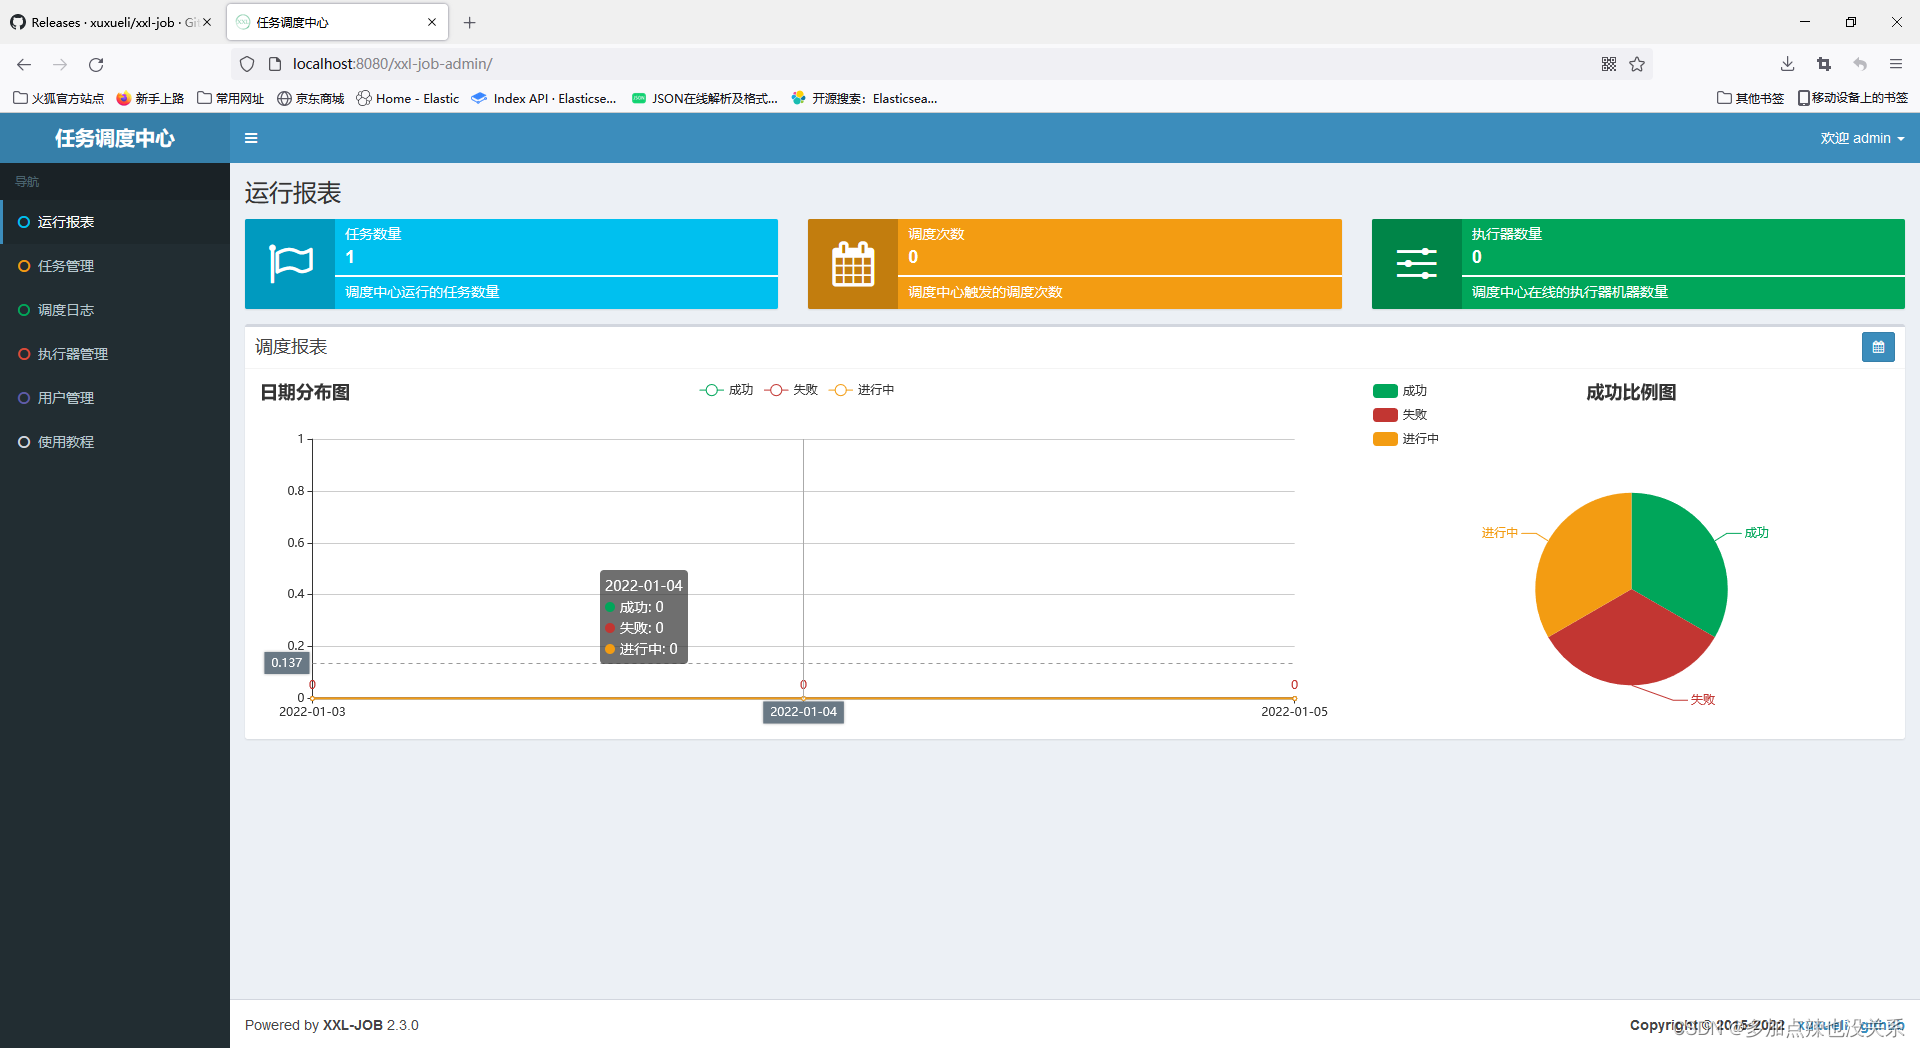
Task: Open the 移动设备上的书签 folder
Action: coord(1852,98)
